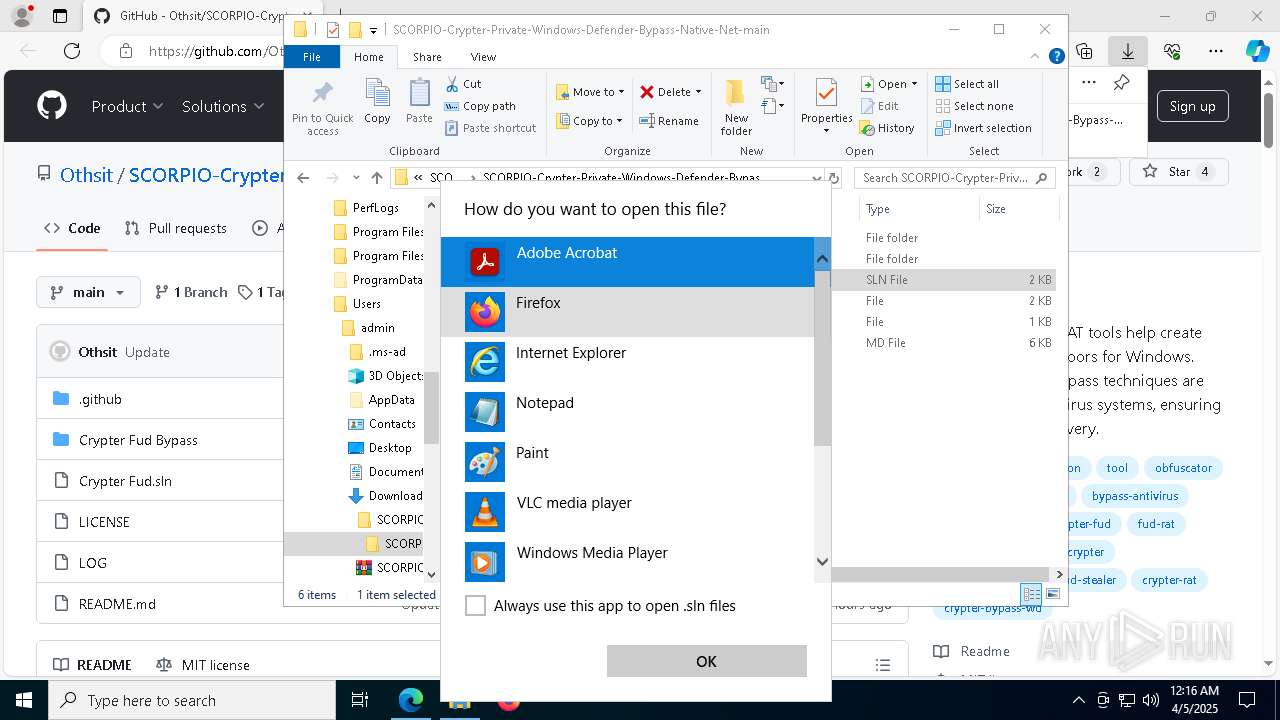Open Product menu on GitHub

tap(127, 106)
